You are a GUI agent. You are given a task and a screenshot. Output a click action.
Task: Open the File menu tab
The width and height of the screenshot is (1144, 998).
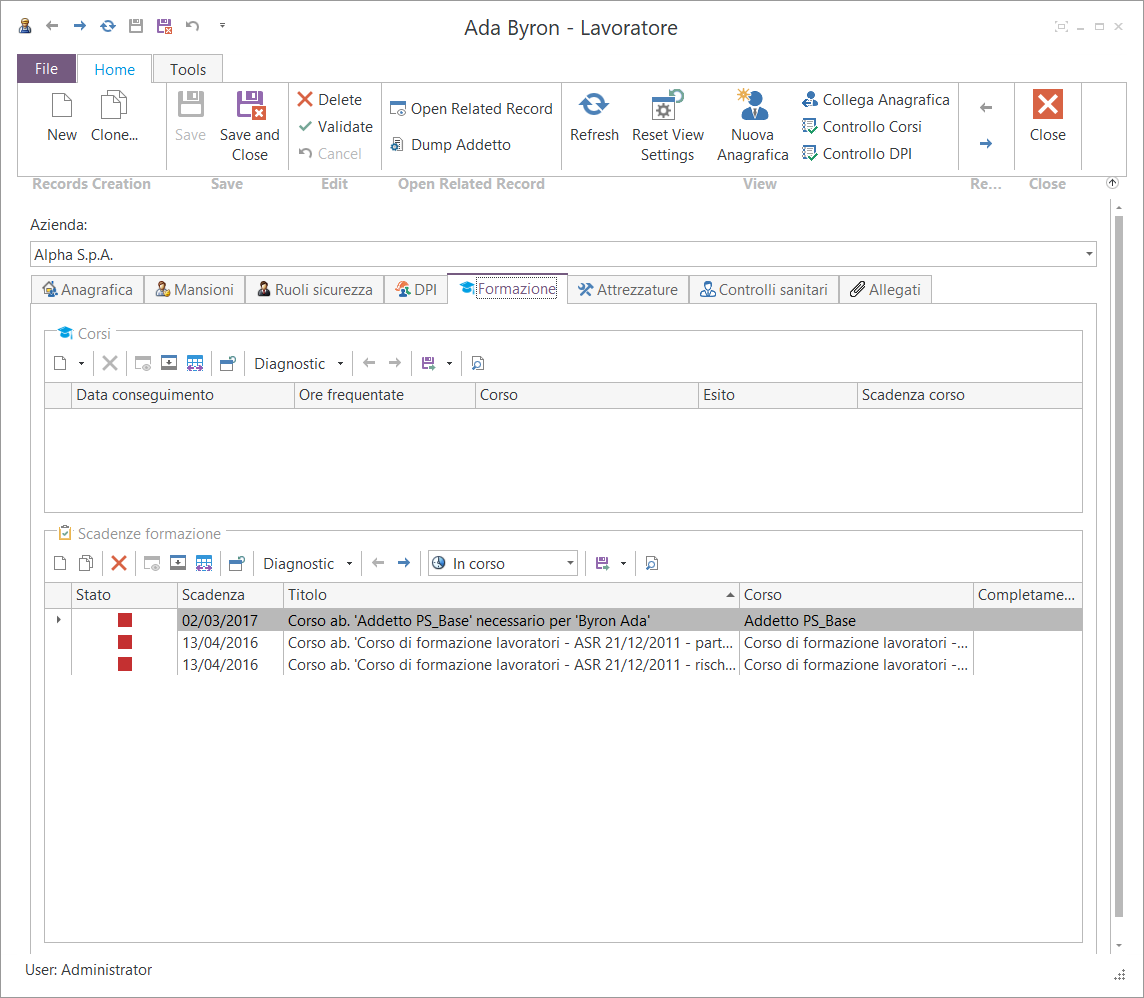tap(47, 69)
